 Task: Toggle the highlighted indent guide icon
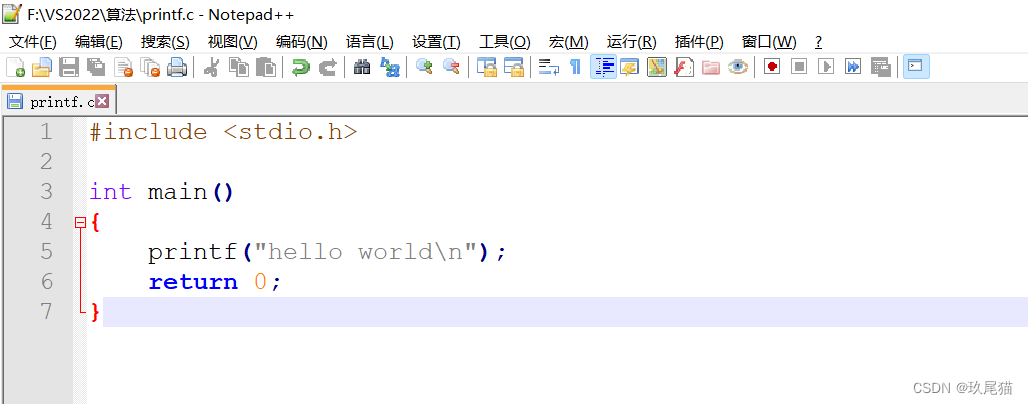(x=603, y=67)
